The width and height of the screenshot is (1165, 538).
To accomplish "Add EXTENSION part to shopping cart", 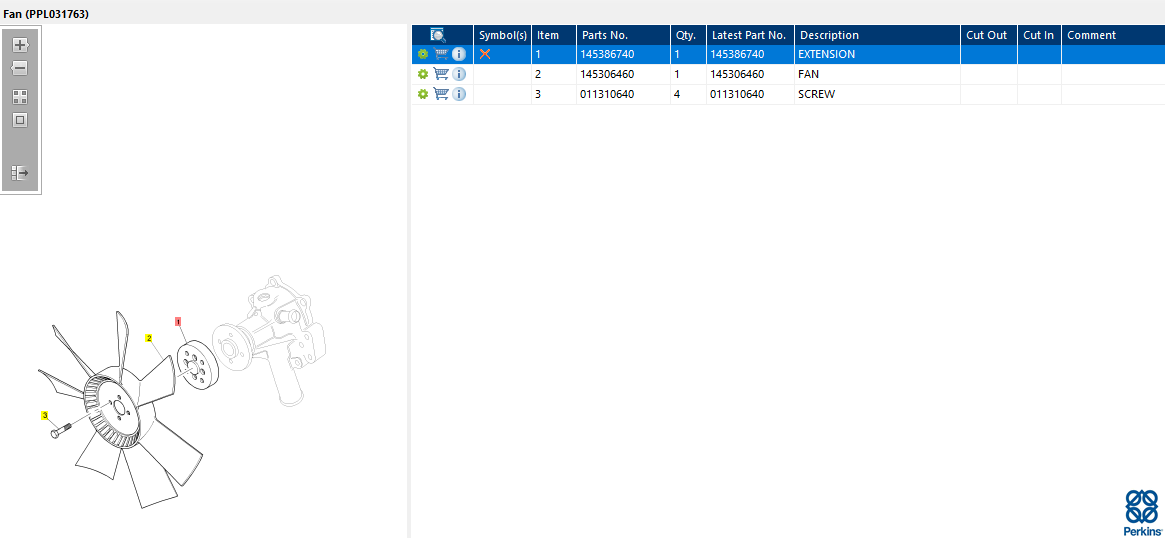I will click(441, 54).
